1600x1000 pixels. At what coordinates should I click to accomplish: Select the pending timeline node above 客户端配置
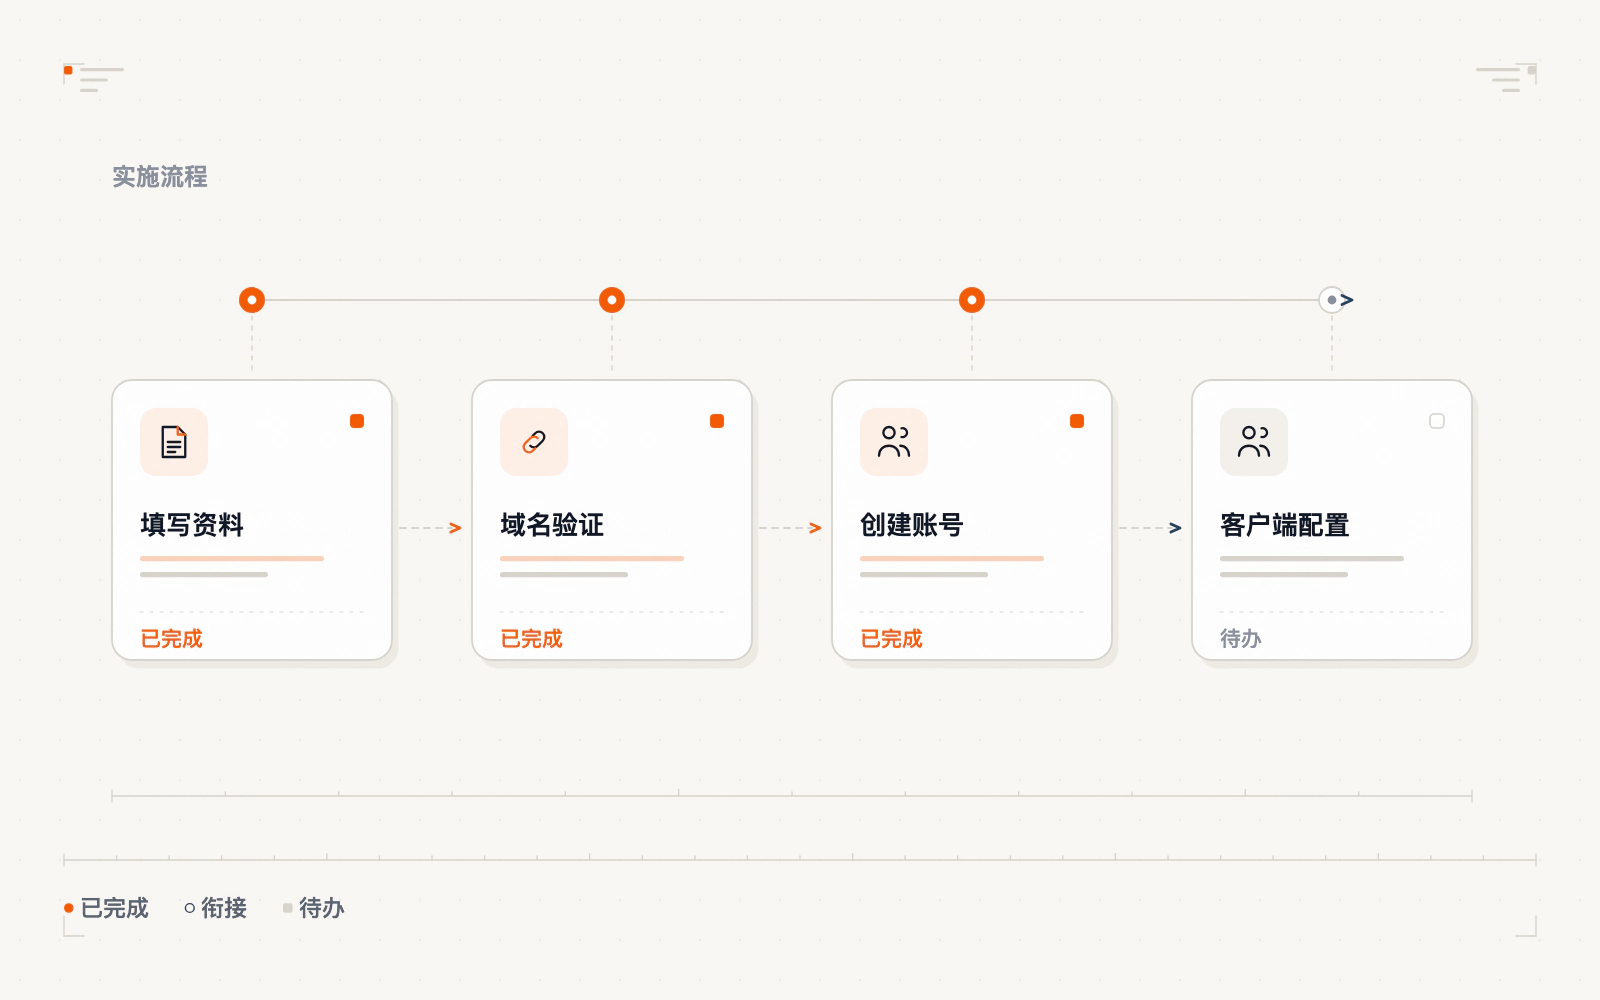pos(1332,300)
